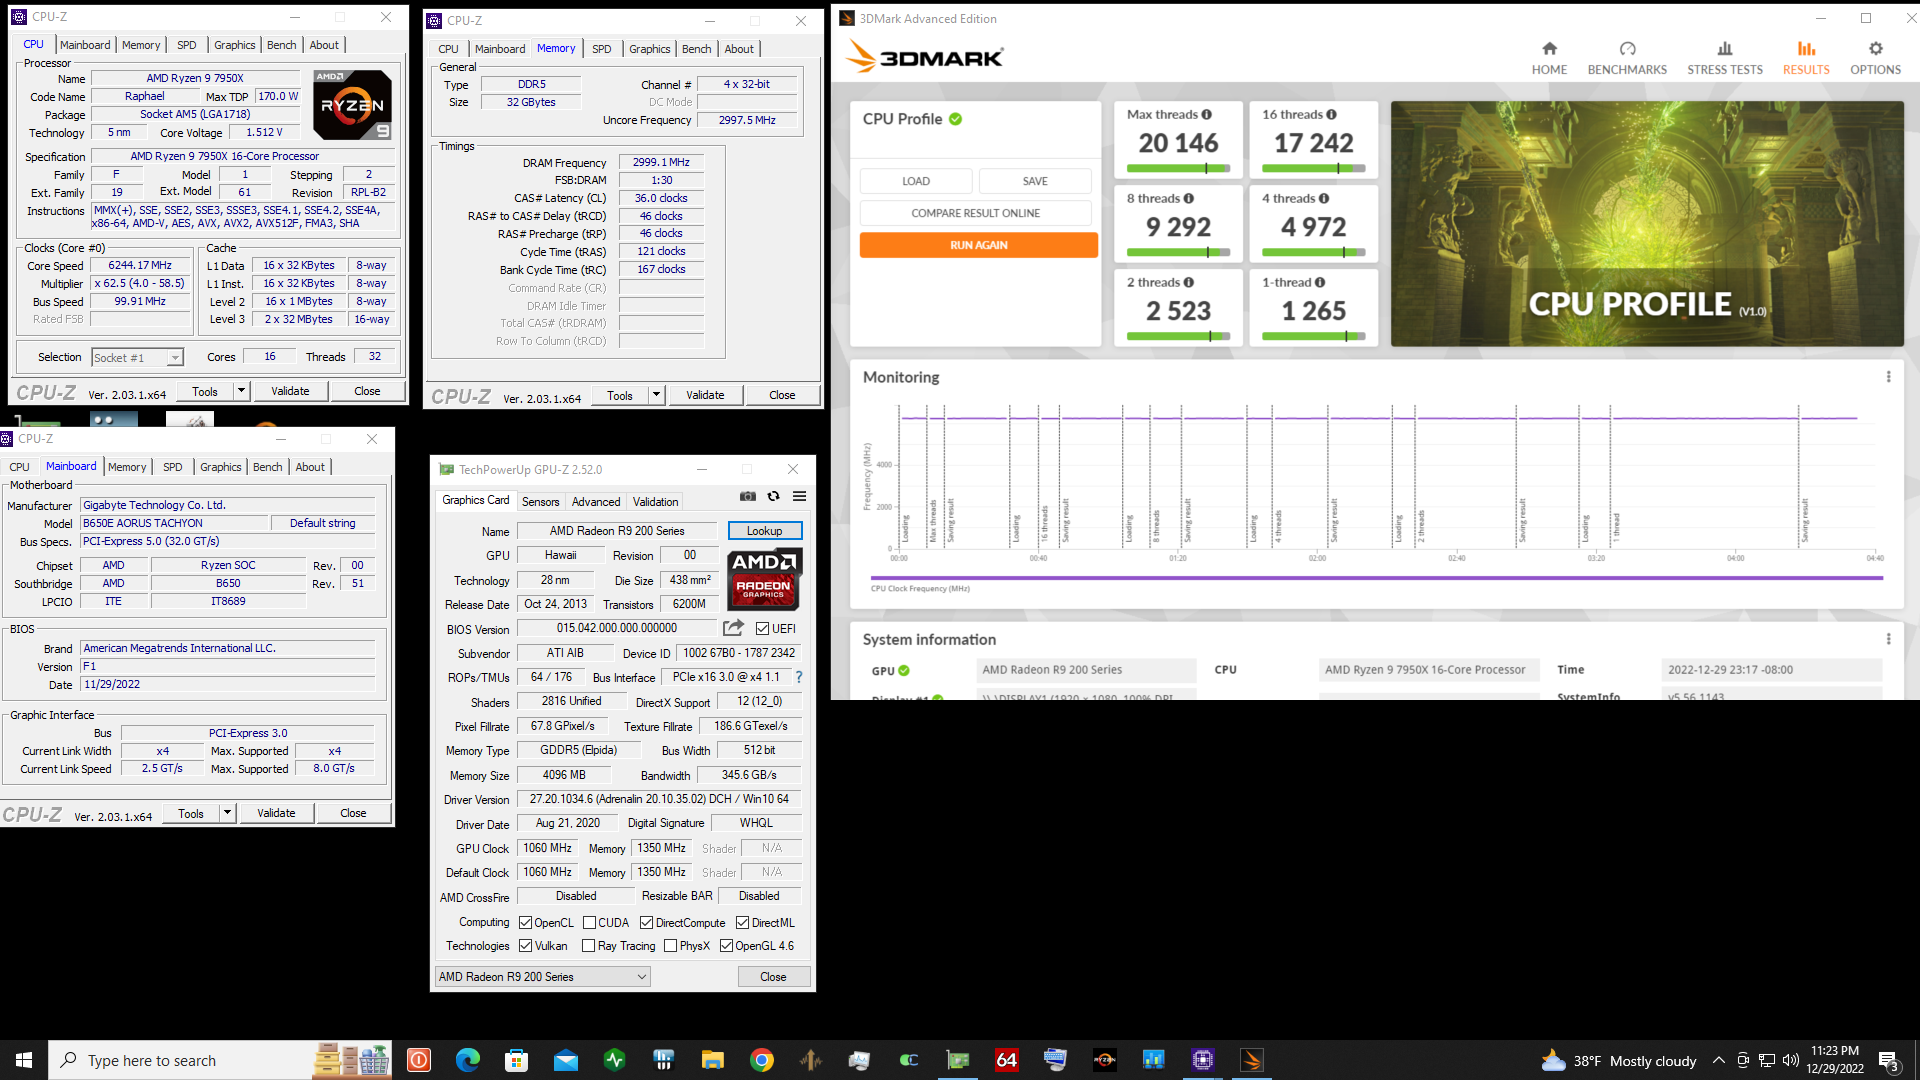Open Mail app from taskbar

565,1060
